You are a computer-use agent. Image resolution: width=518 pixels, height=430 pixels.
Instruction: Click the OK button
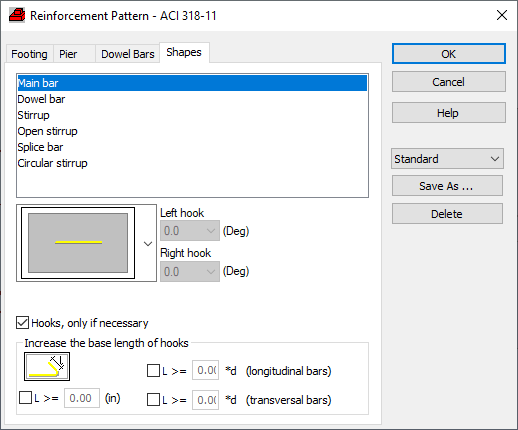(x=449, y=54)
